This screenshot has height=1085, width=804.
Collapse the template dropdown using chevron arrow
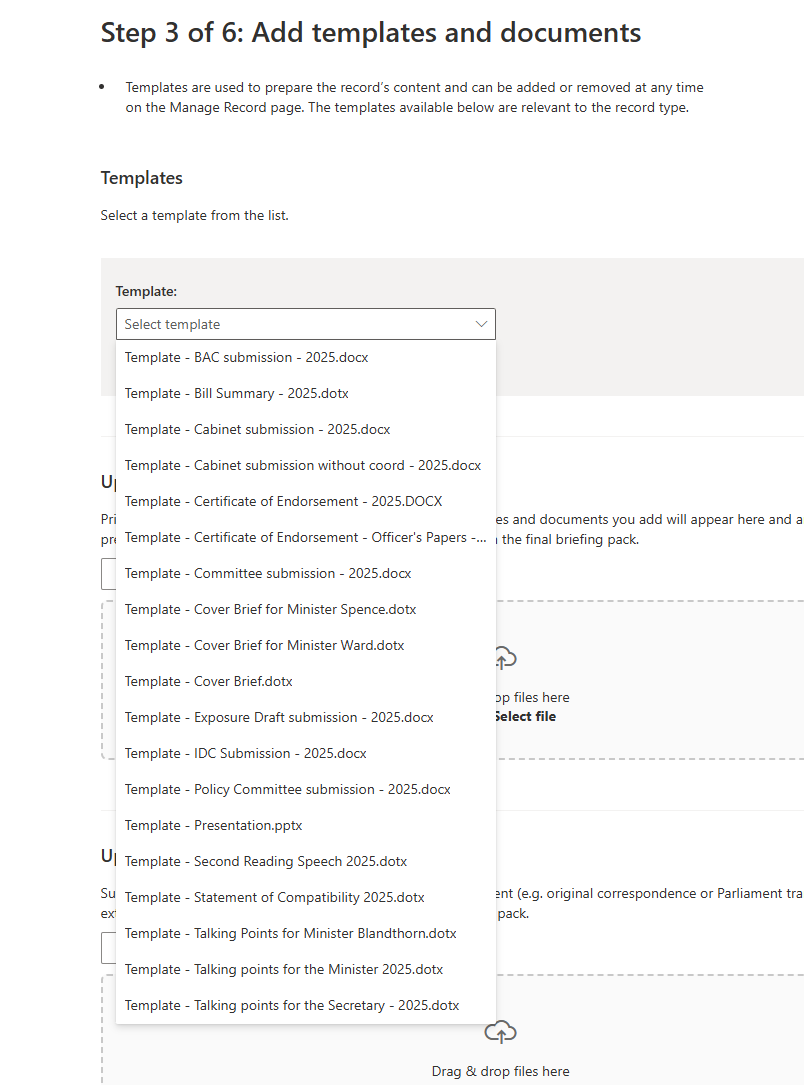481,324
